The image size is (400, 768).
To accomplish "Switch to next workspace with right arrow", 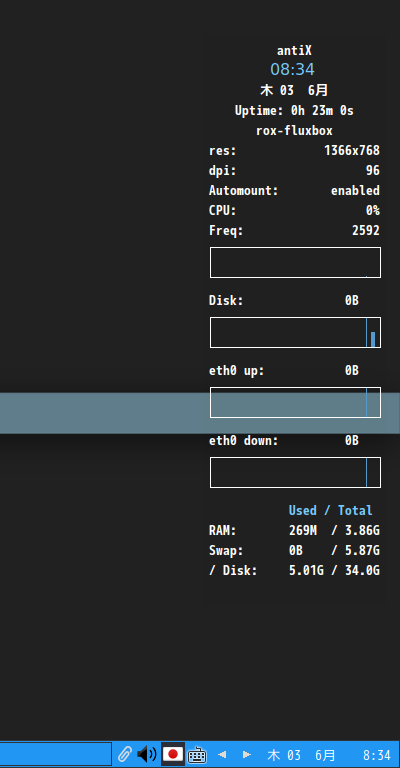I will point(247,755).
